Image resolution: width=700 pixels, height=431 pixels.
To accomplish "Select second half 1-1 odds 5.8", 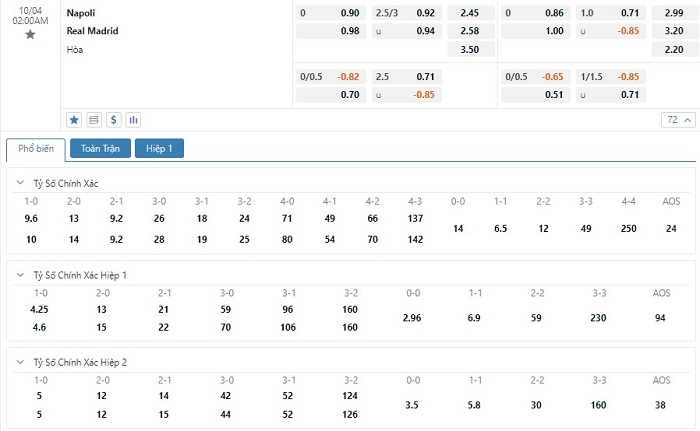I will click(x=474, y=405).
